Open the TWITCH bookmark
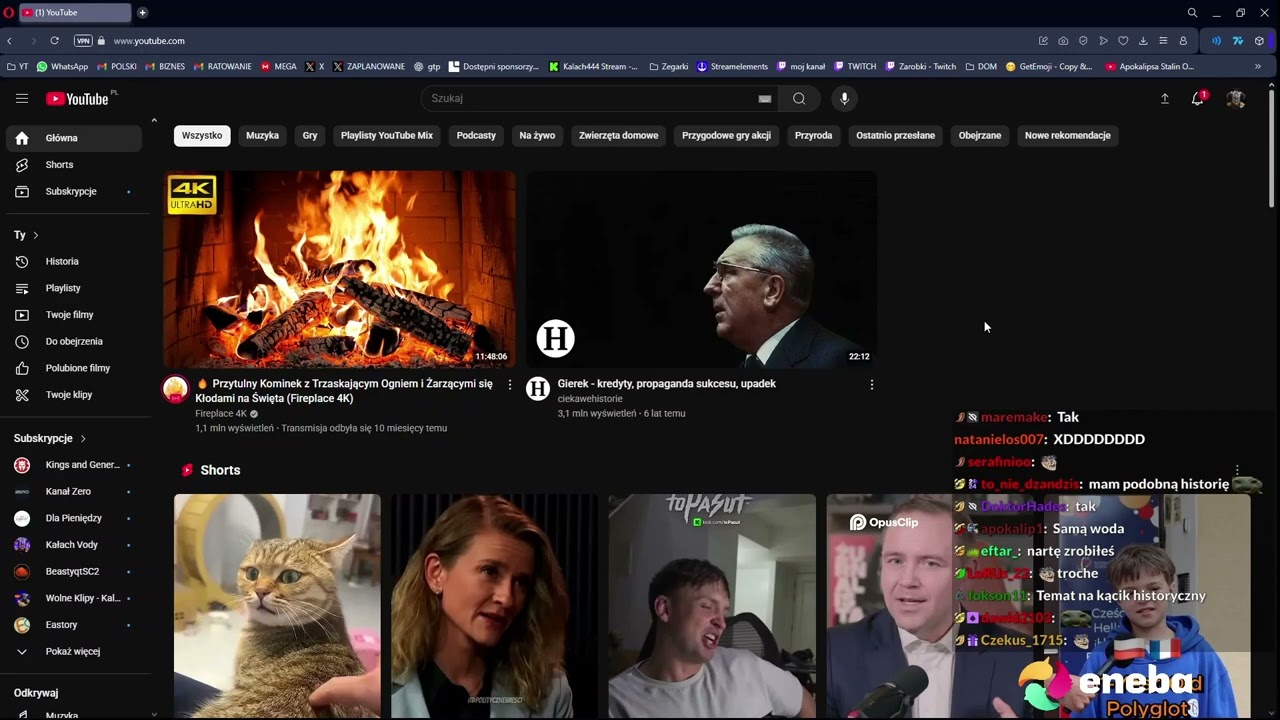Screen dimensions: 1280x720 point(854,67)
